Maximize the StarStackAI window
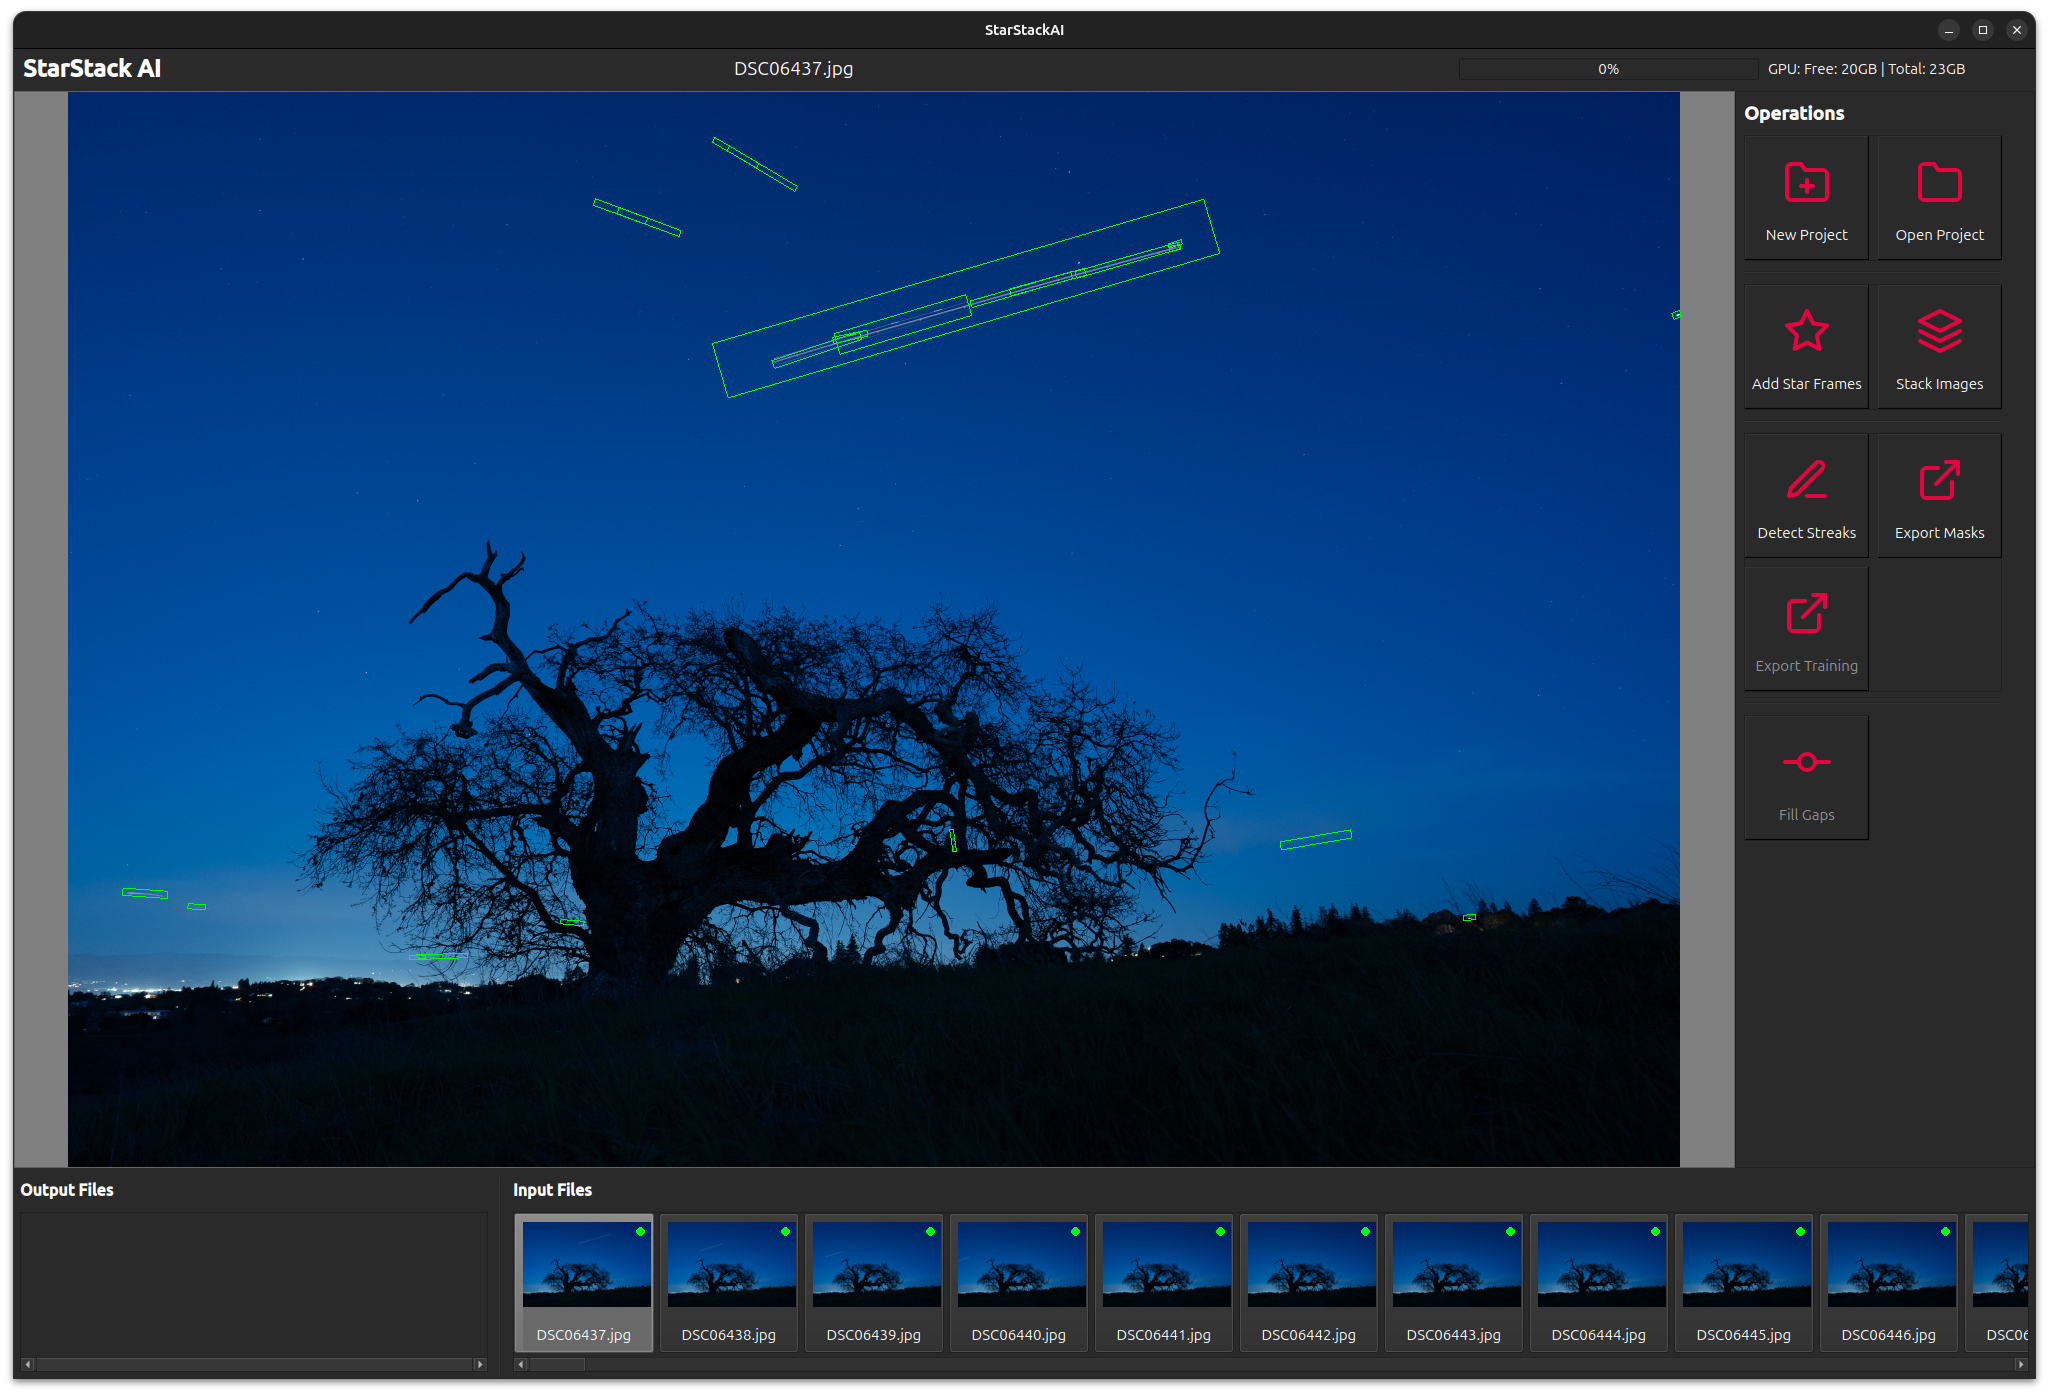The height and width of the screenshot is (1395, 2049). (1982, 30)
